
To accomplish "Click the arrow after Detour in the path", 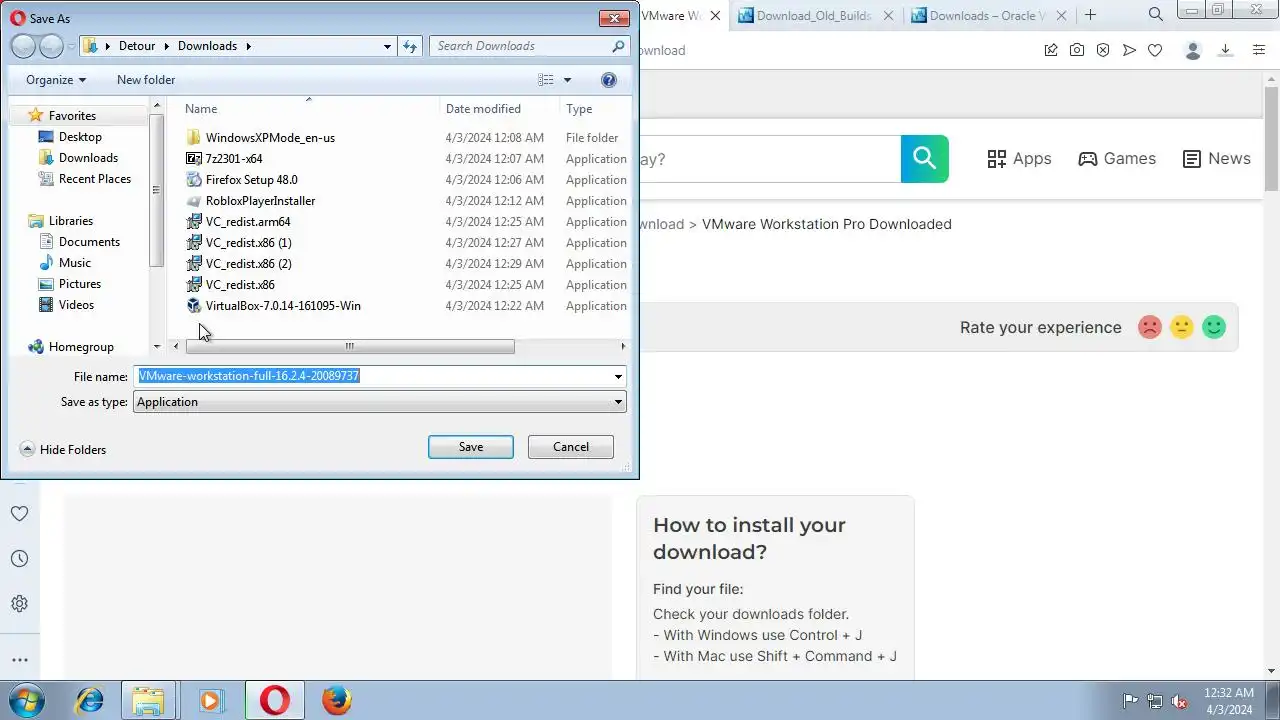I will coord(166,46).
